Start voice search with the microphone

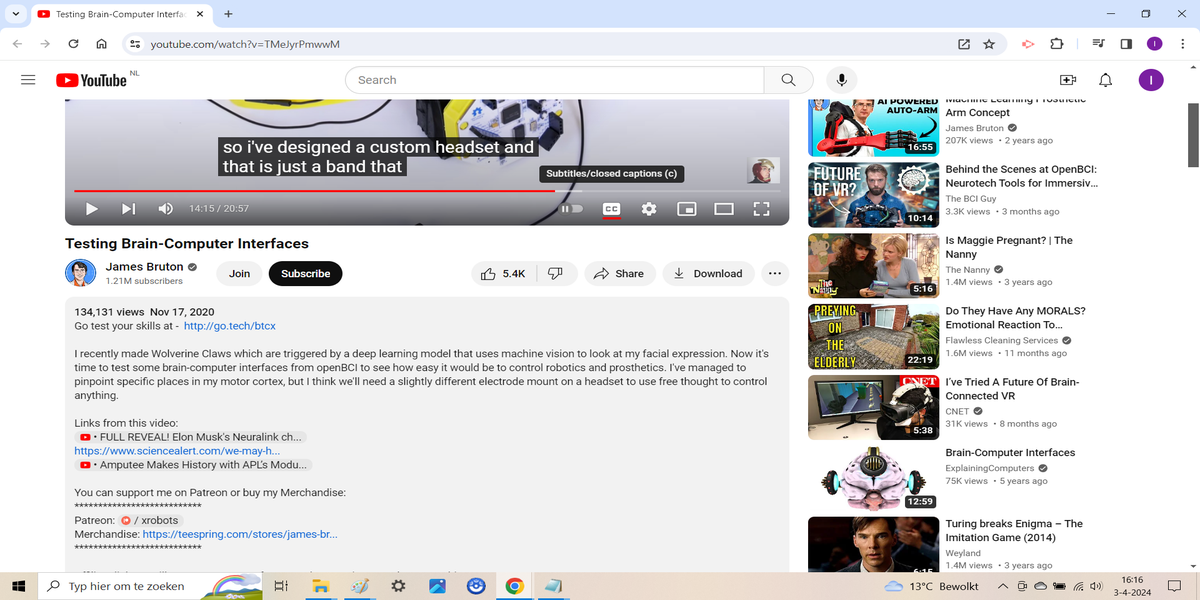point(842,80)
